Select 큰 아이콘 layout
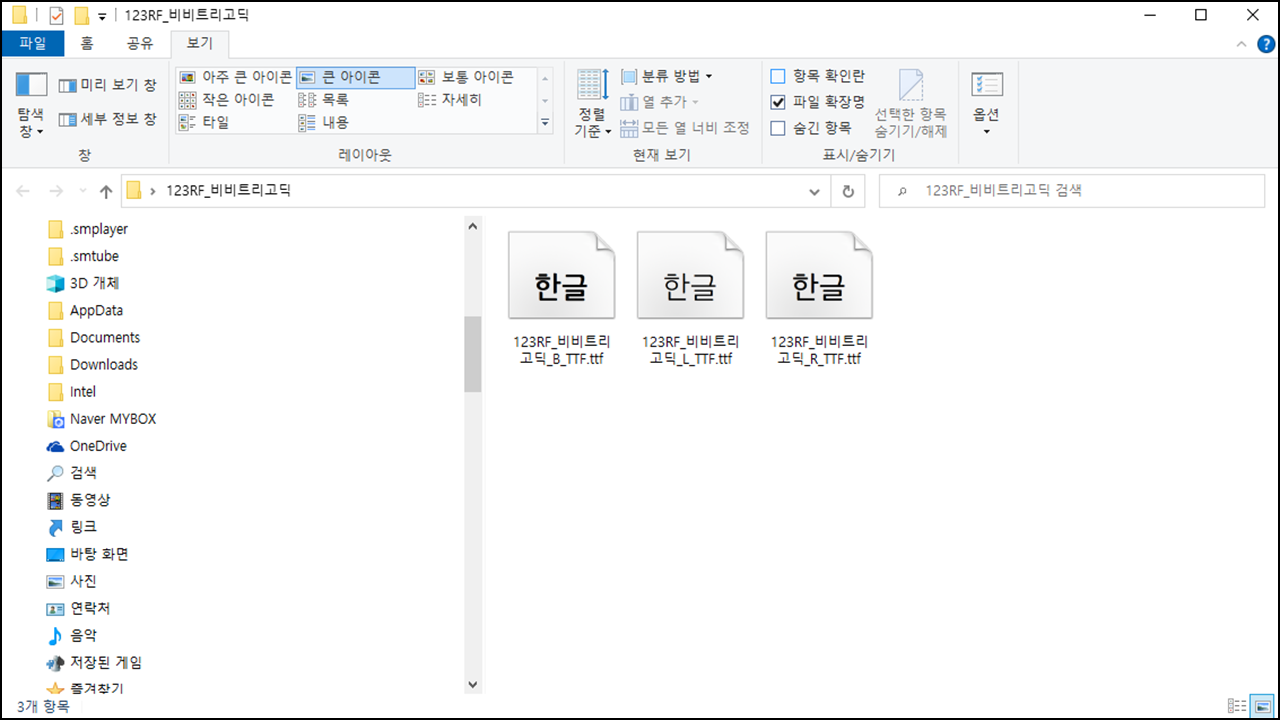The width and height of the screenshot is (1280, 720). pyautogui.click(x=355, y=77)
